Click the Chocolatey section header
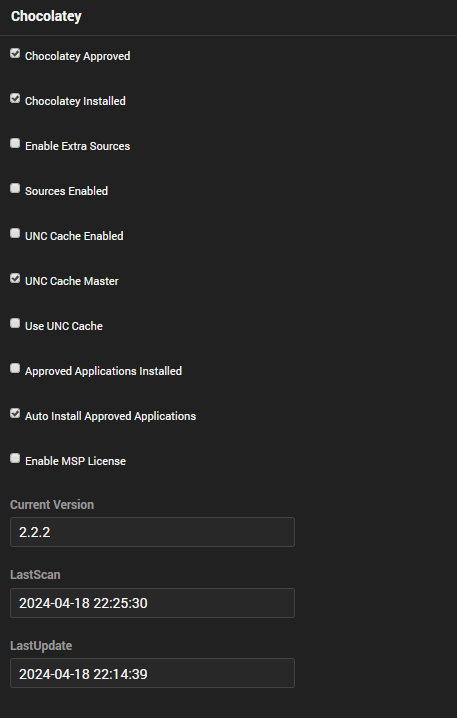Screen dimensions: 457x718 point(46,16)
